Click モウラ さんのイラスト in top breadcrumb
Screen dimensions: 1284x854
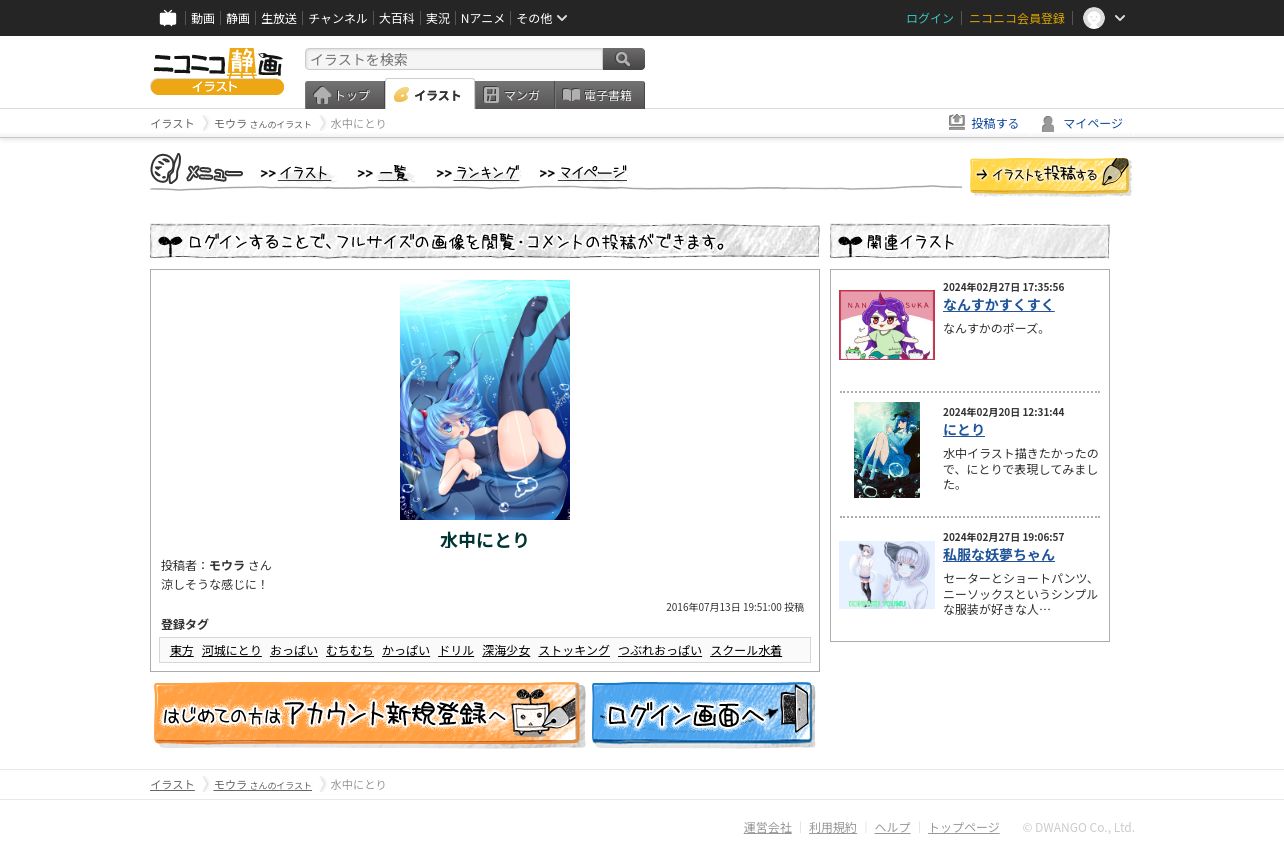tap(263, 124)
